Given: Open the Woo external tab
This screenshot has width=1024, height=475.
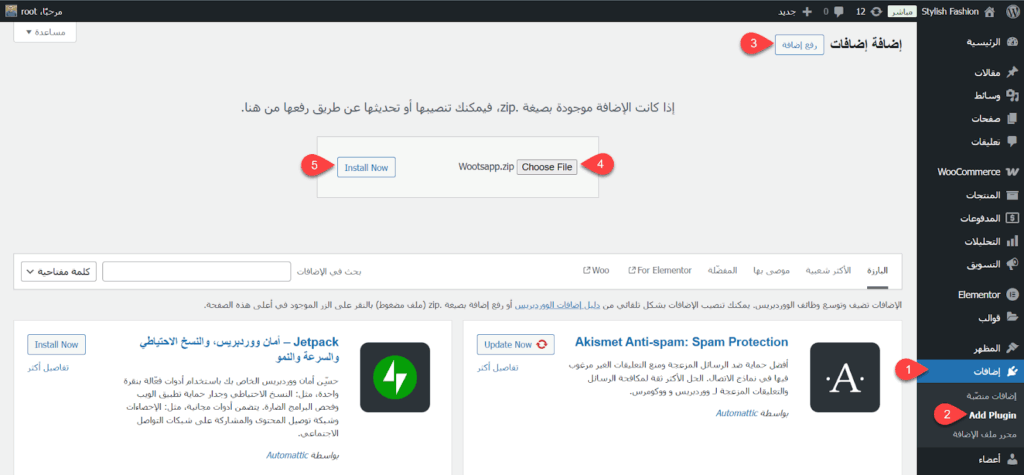Looking at the screenshot, I should click(x=596, y=270).
